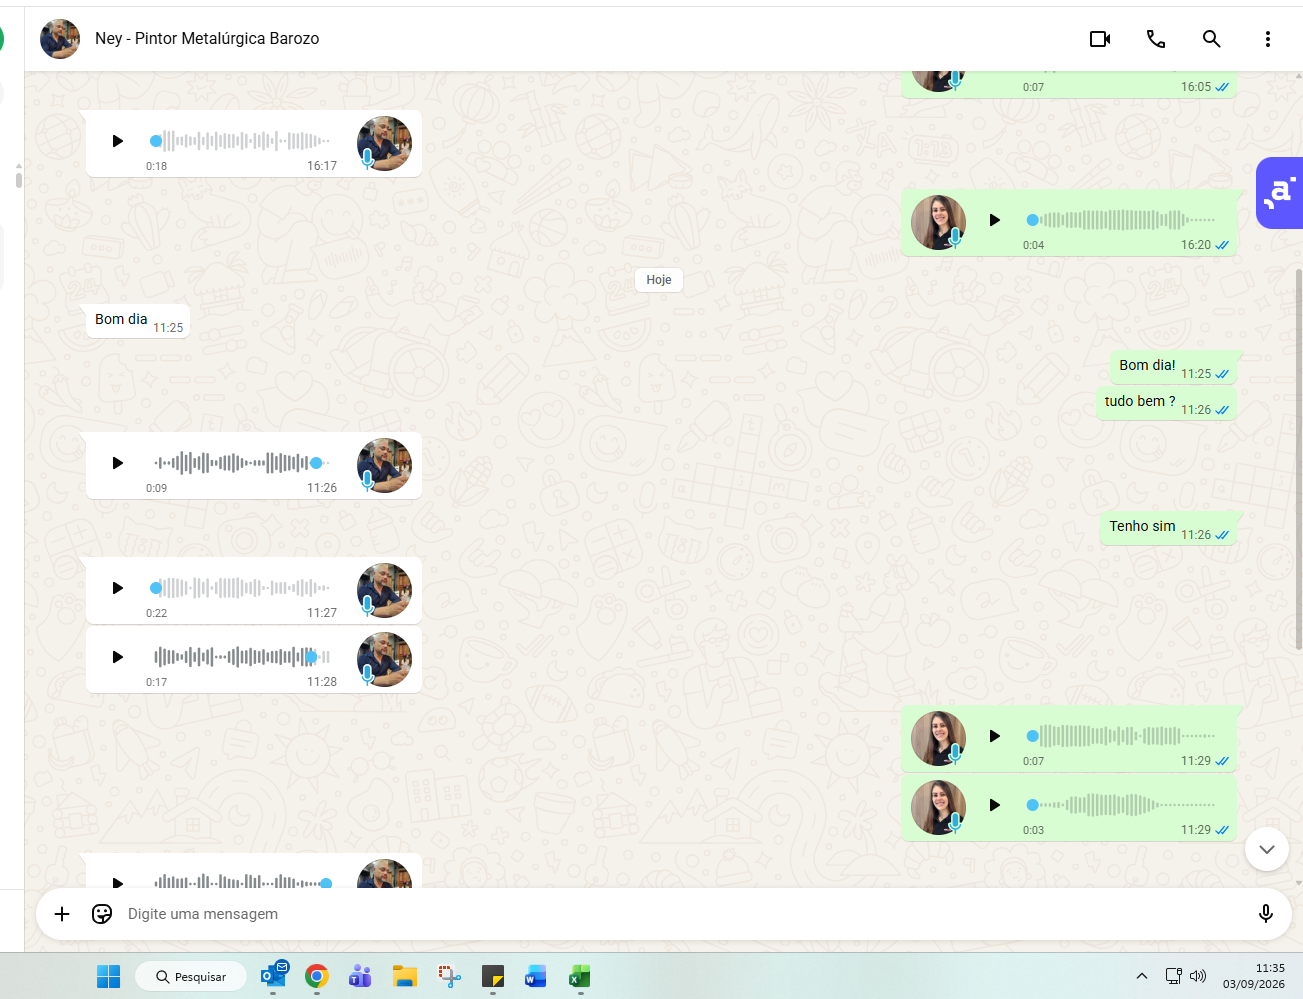Image resolution: width=1303 pixels, height=999 pixels.
Task: Open the attach plus menu
Action: [x=62, y=914]
